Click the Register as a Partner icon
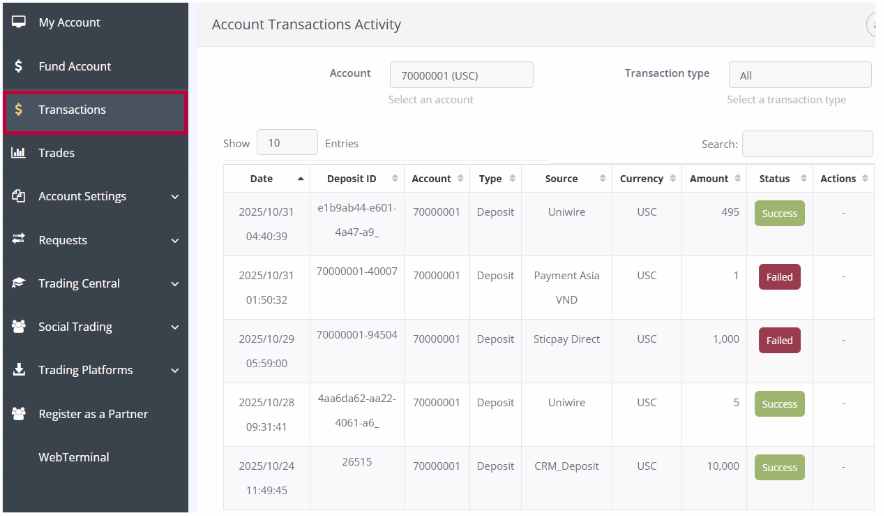The height and width of the screenshot is (516, 884). [x=18, y=414]
